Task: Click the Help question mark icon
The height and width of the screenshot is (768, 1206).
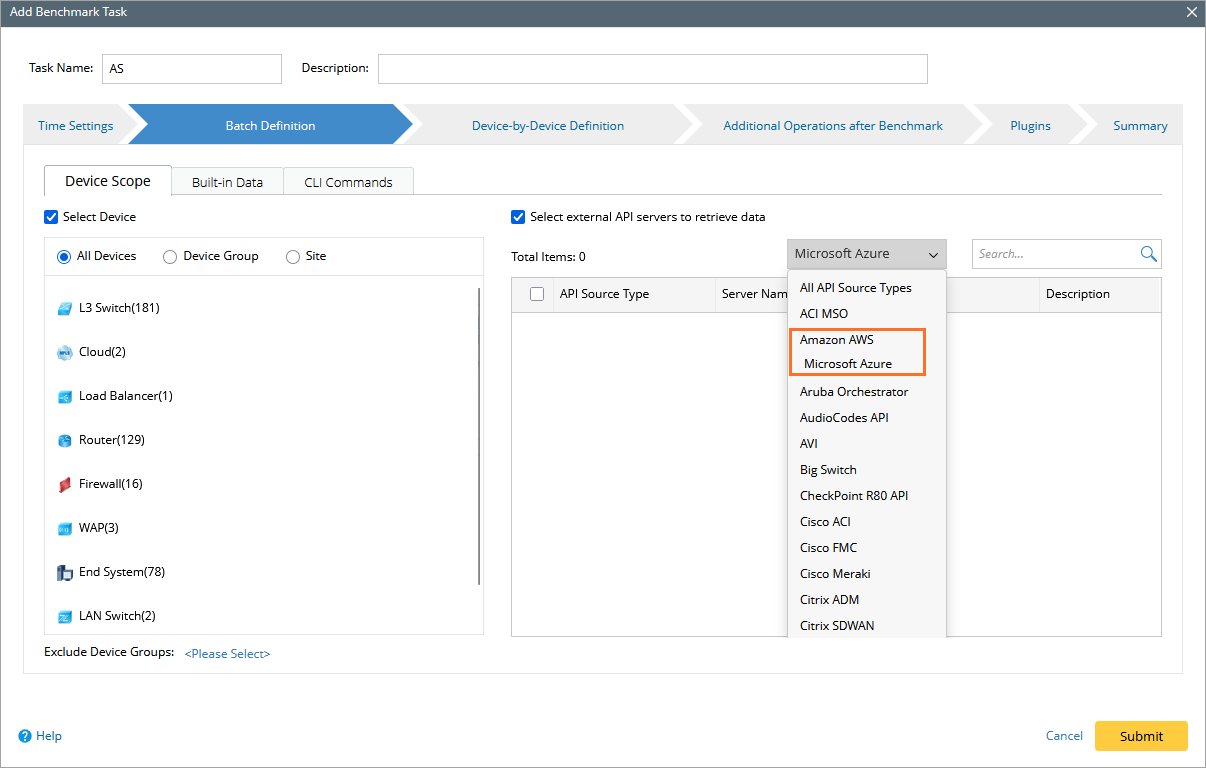Action: 25,736
